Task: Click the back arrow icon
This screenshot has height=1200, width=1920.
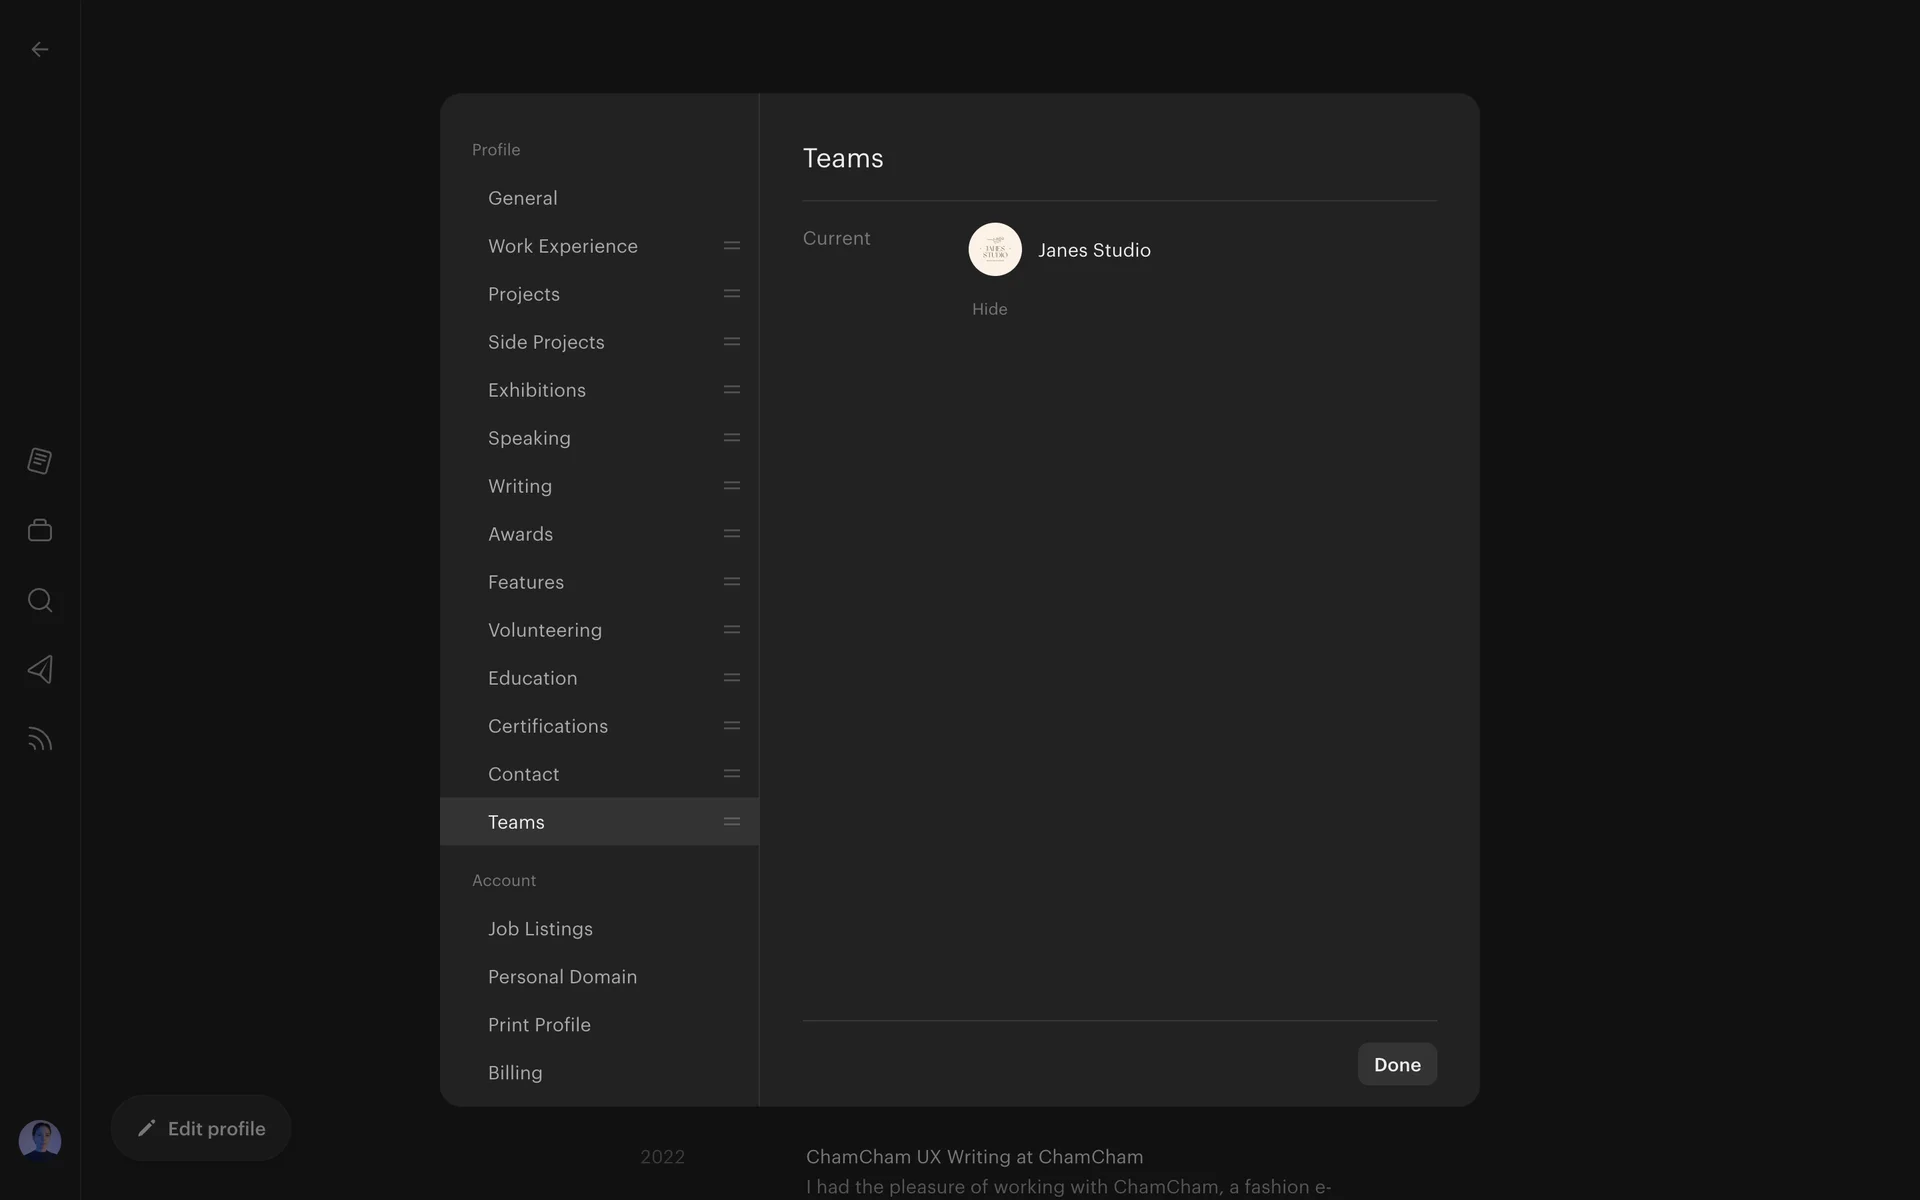Action: (40, 49)
